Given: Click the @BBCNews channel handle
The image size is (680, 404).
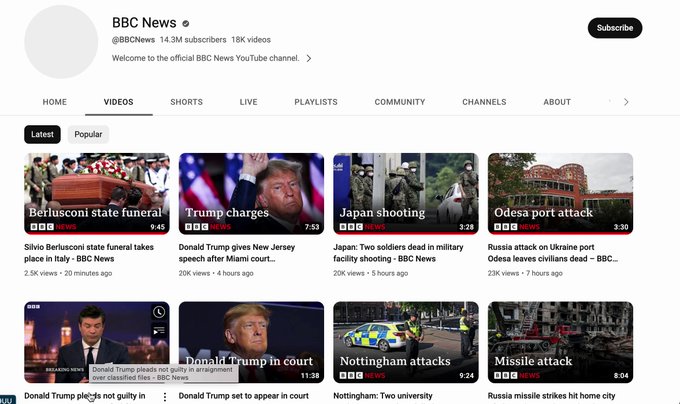Looking at the screenshot, I should (x=133, y=39).
